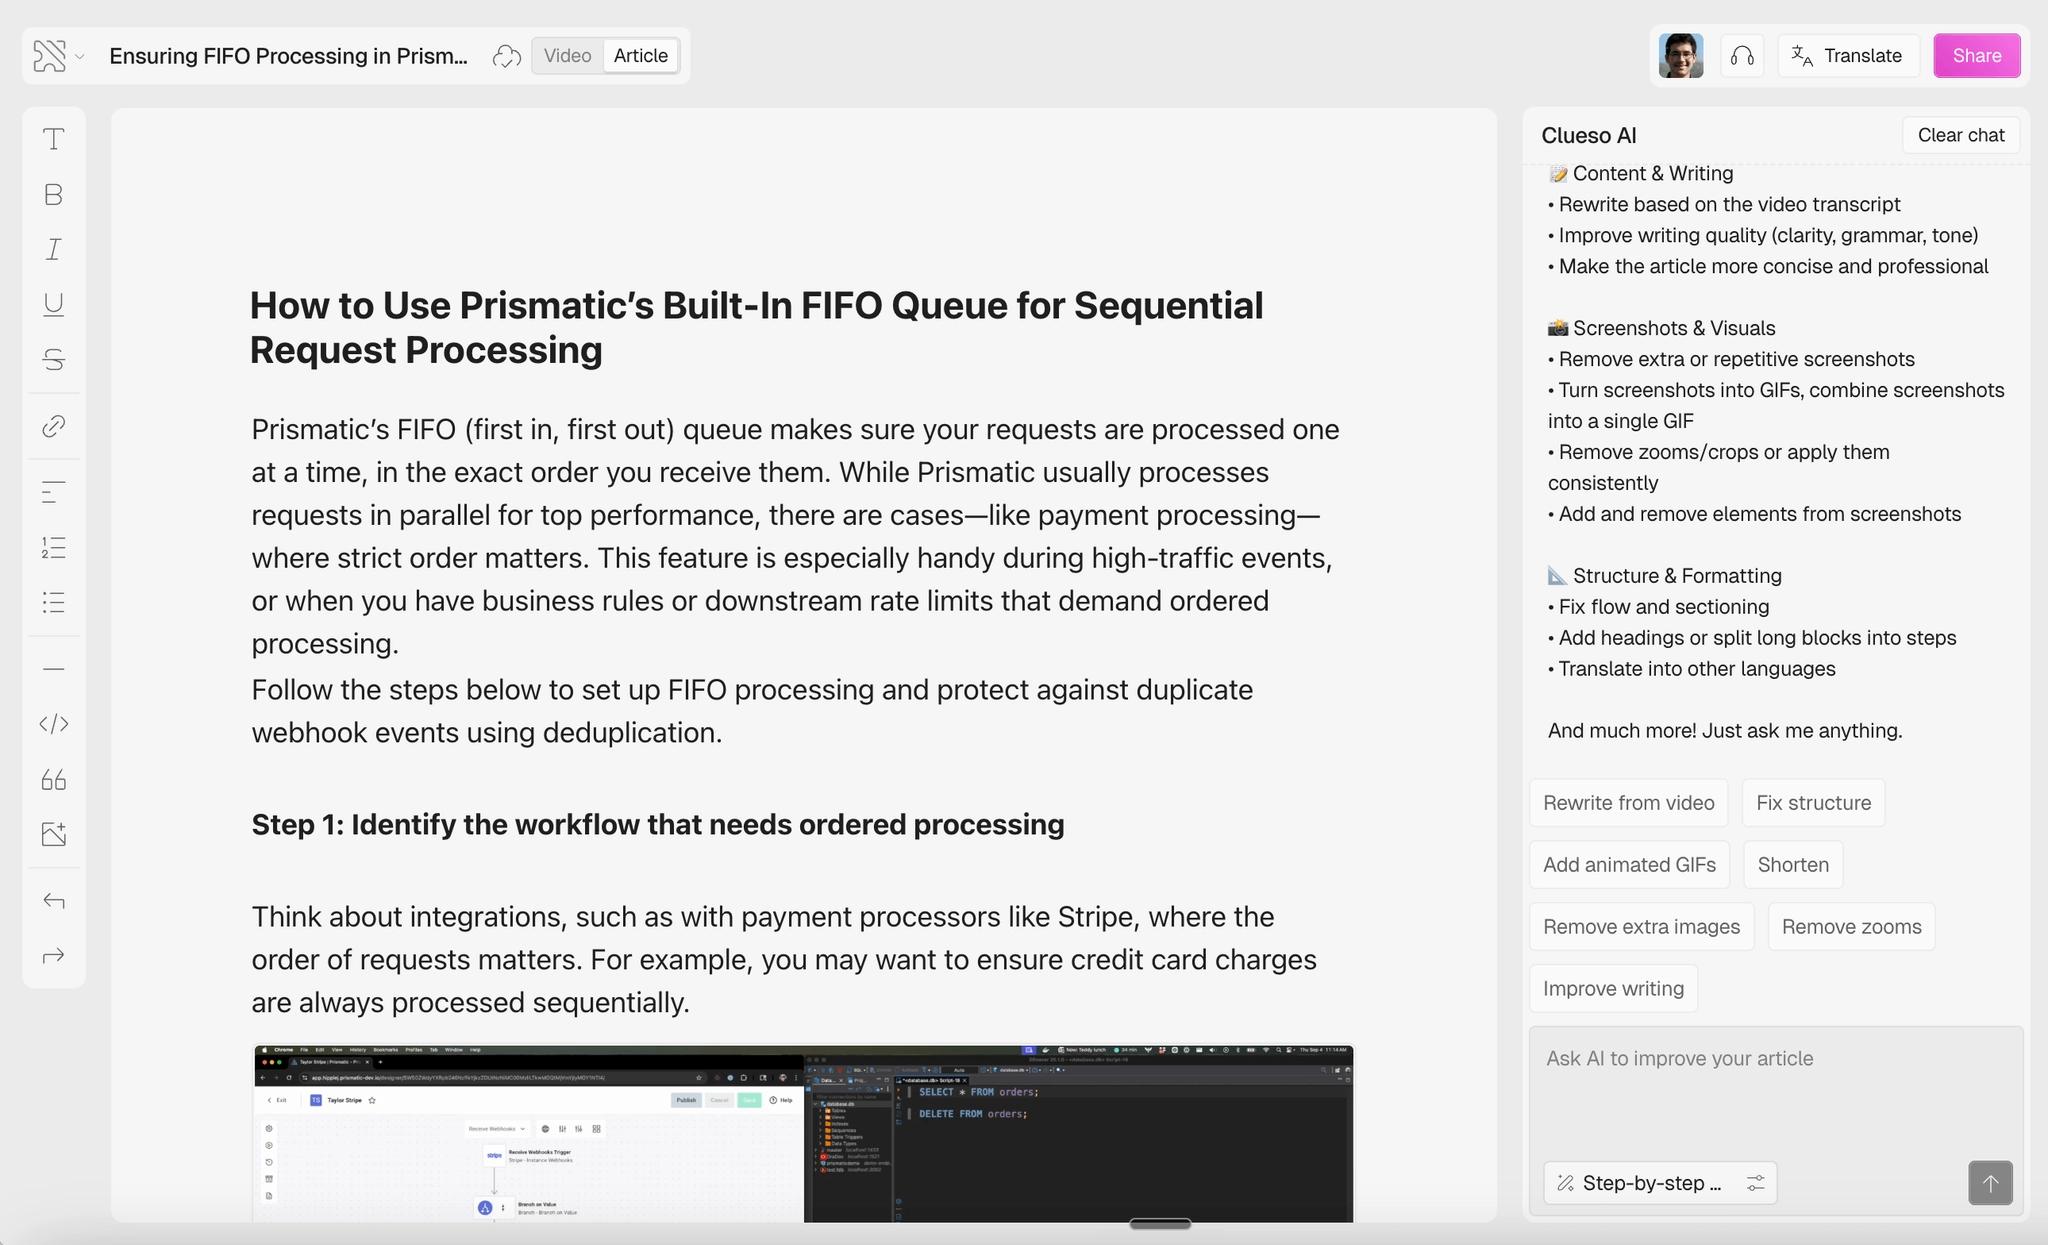Insert a block quote
Screen dimensions: 2048x1245
pyautogui.click(x=54, y=779)
